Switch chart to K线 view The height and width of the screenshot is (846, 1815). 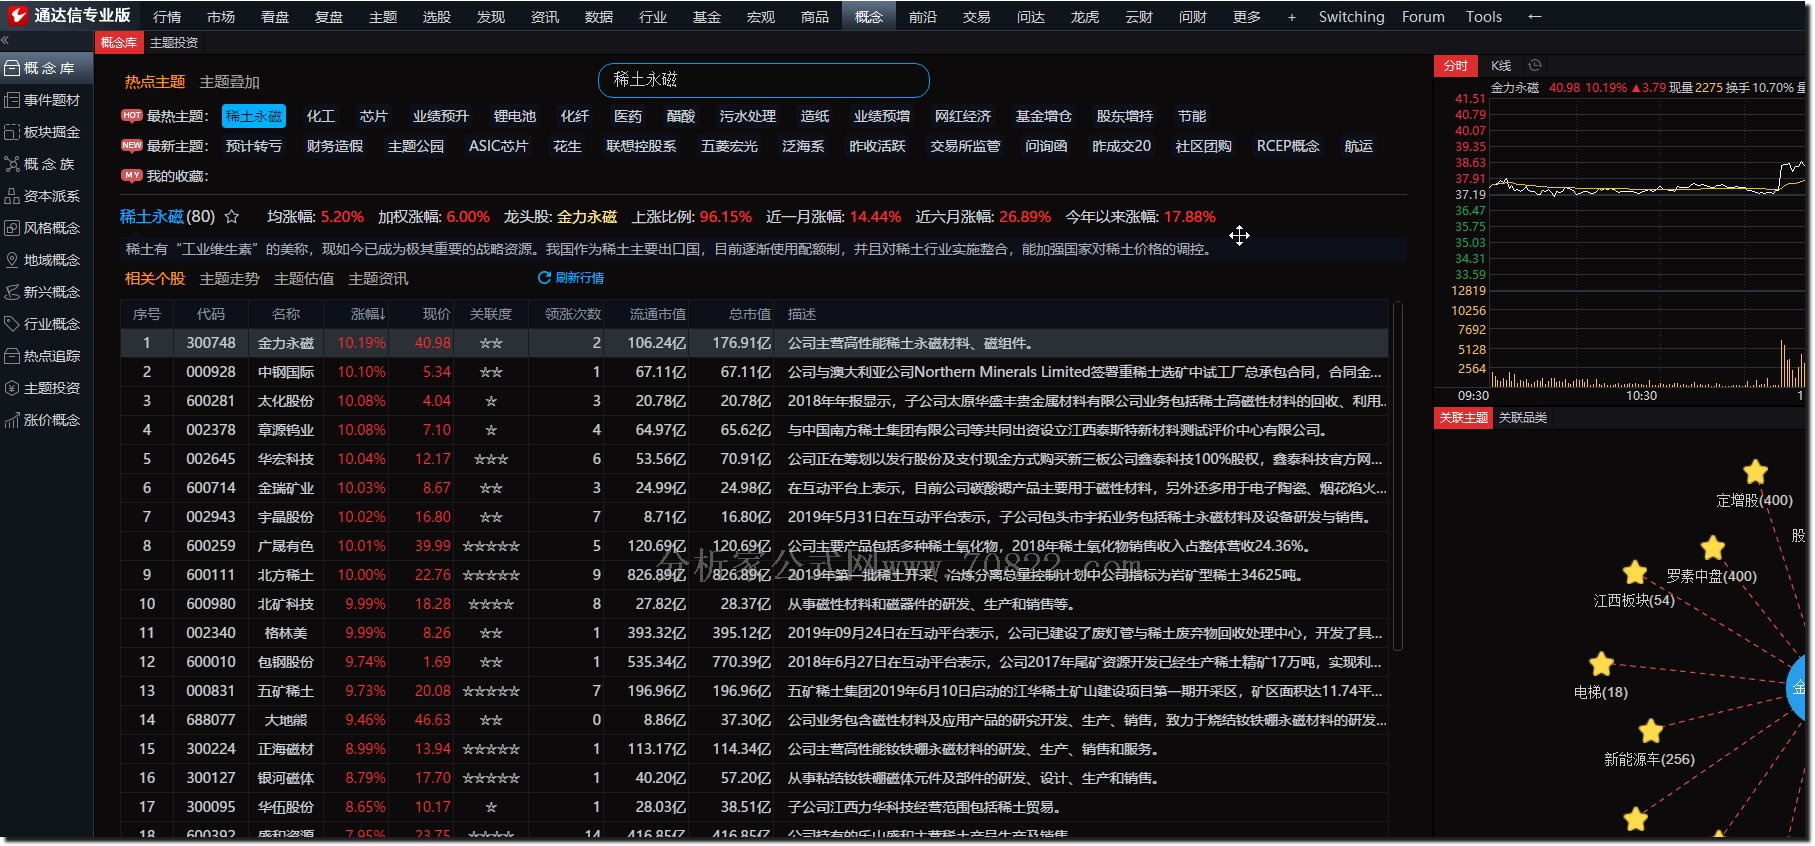click(1501, 66)
